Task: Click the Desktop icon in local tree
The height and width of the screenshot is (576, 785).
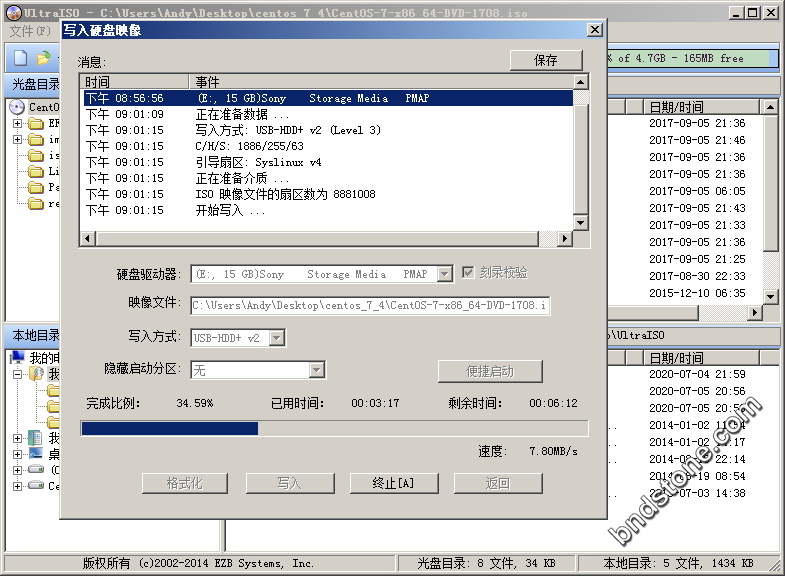Action: pos(36,454)
